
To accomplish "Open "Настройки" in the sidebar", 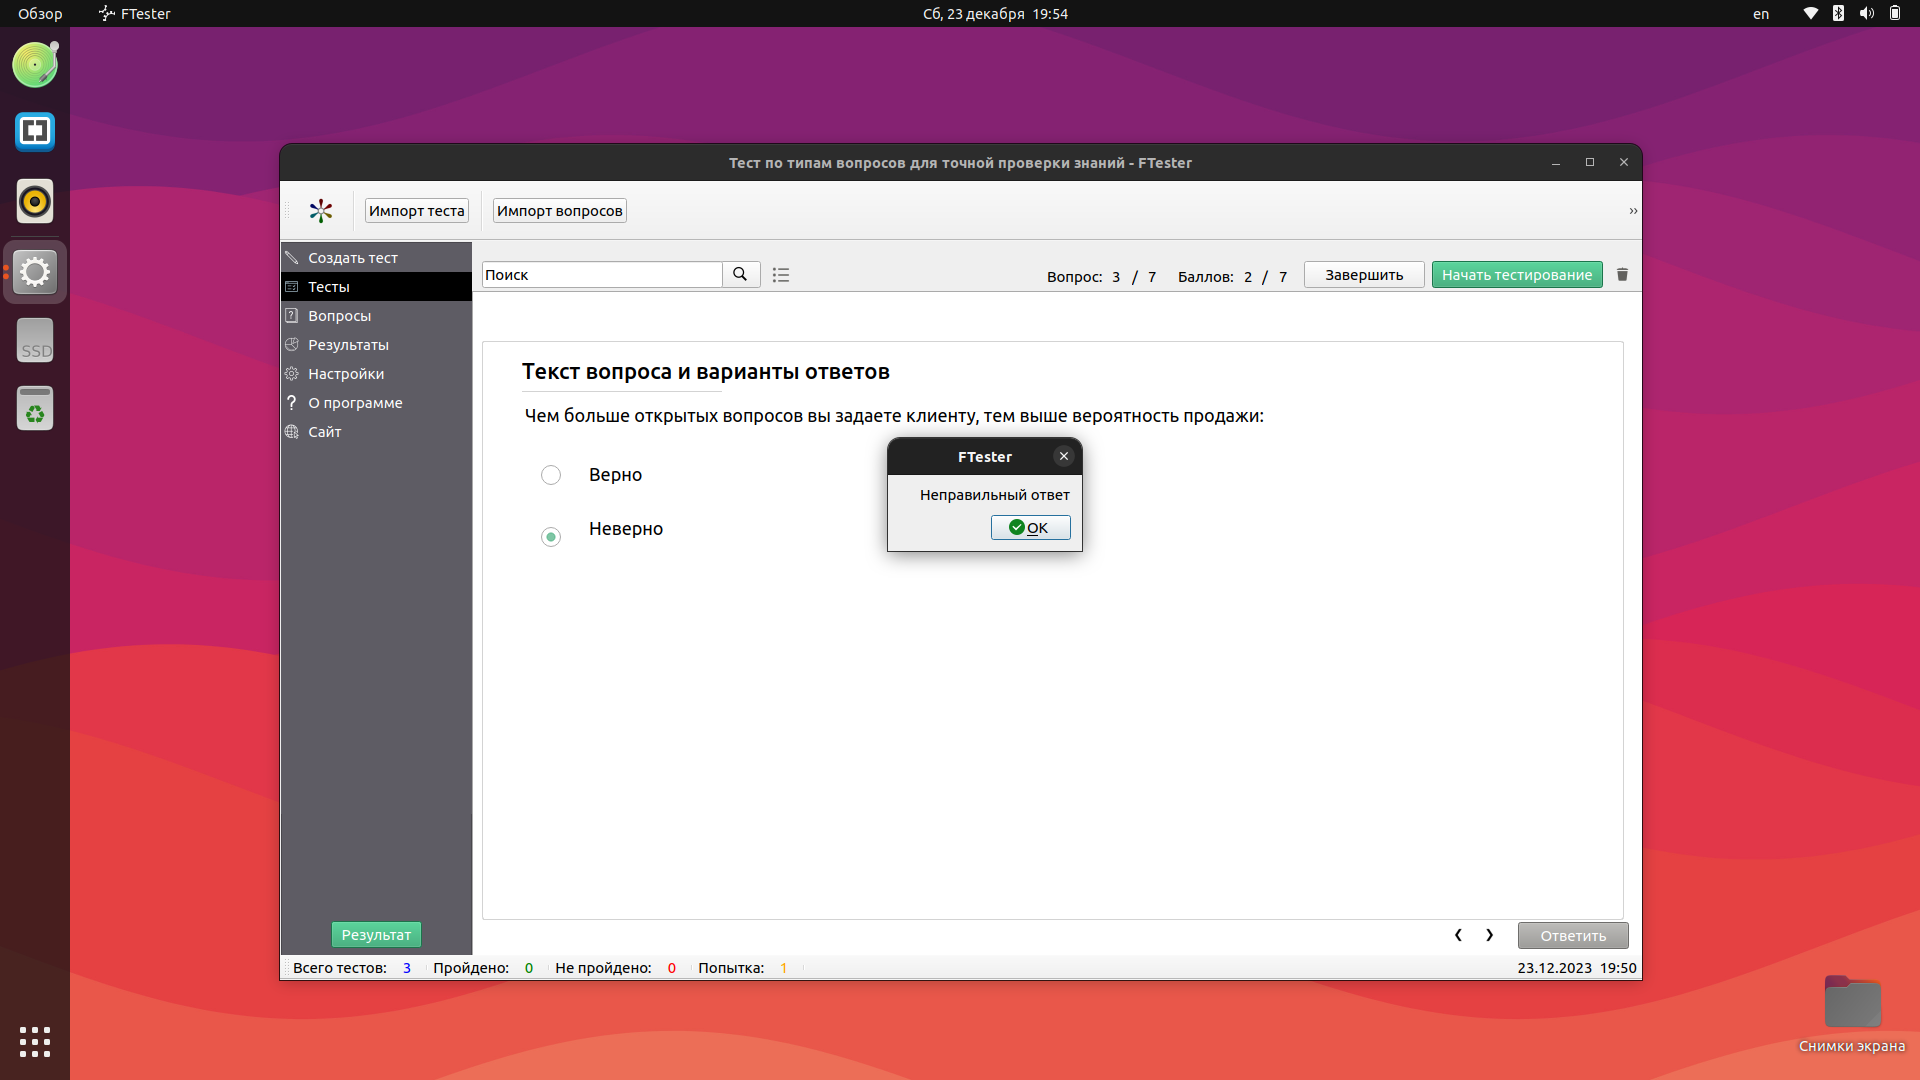I will point(346,374).
